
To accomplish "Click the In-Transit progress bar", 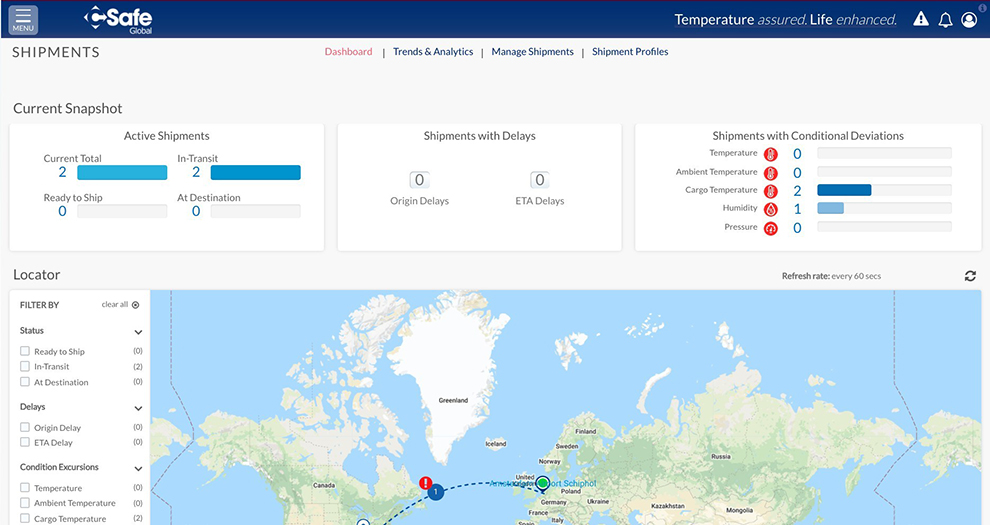I will (x=255, y=173).
